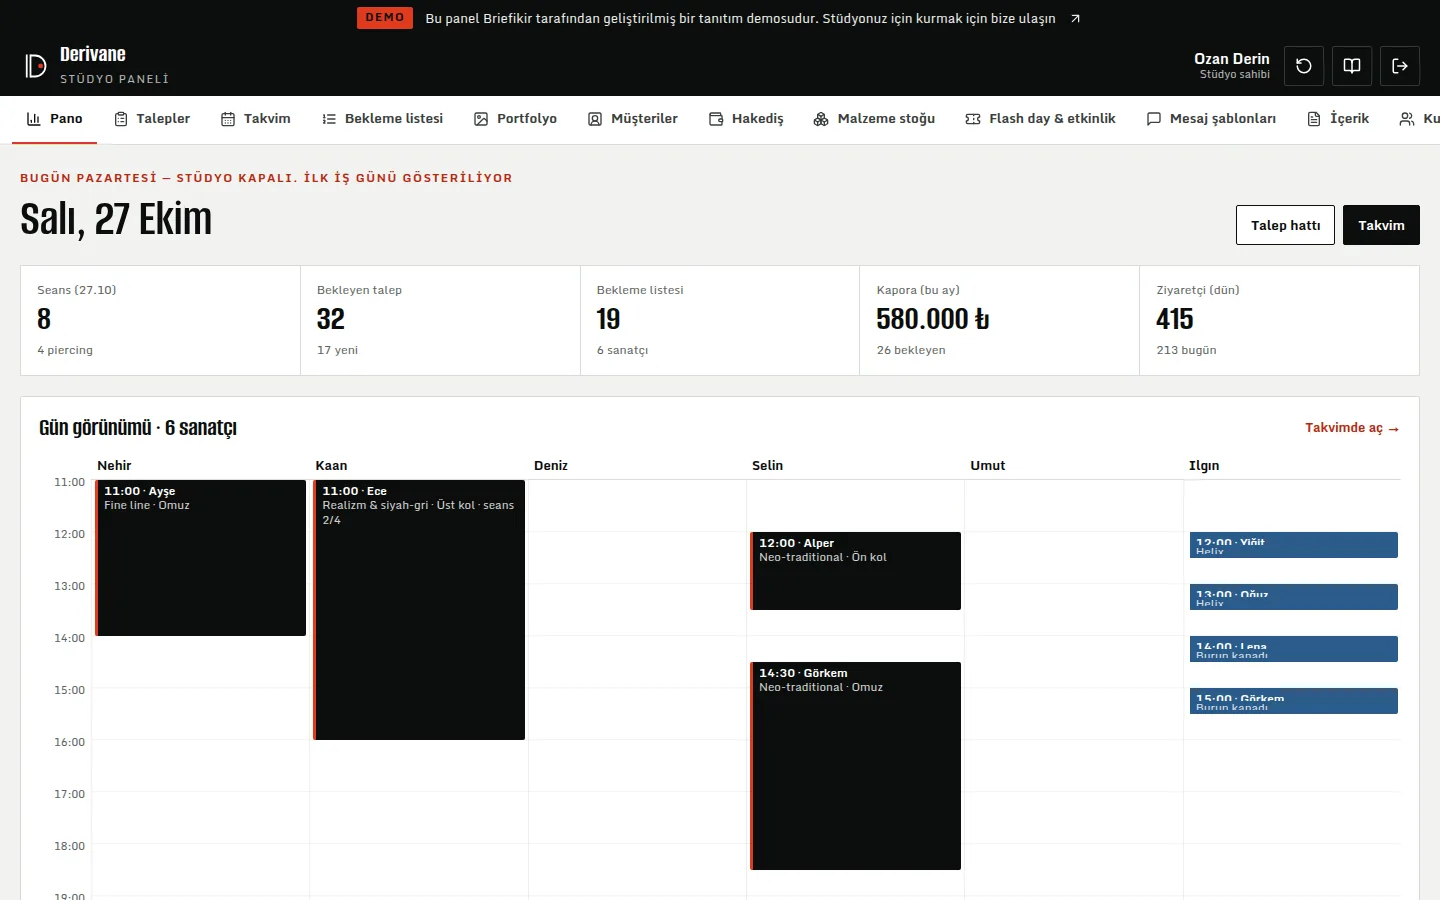Click the Deniz column header
Screen dimensions: 1440x900
[x=551, y=465]
